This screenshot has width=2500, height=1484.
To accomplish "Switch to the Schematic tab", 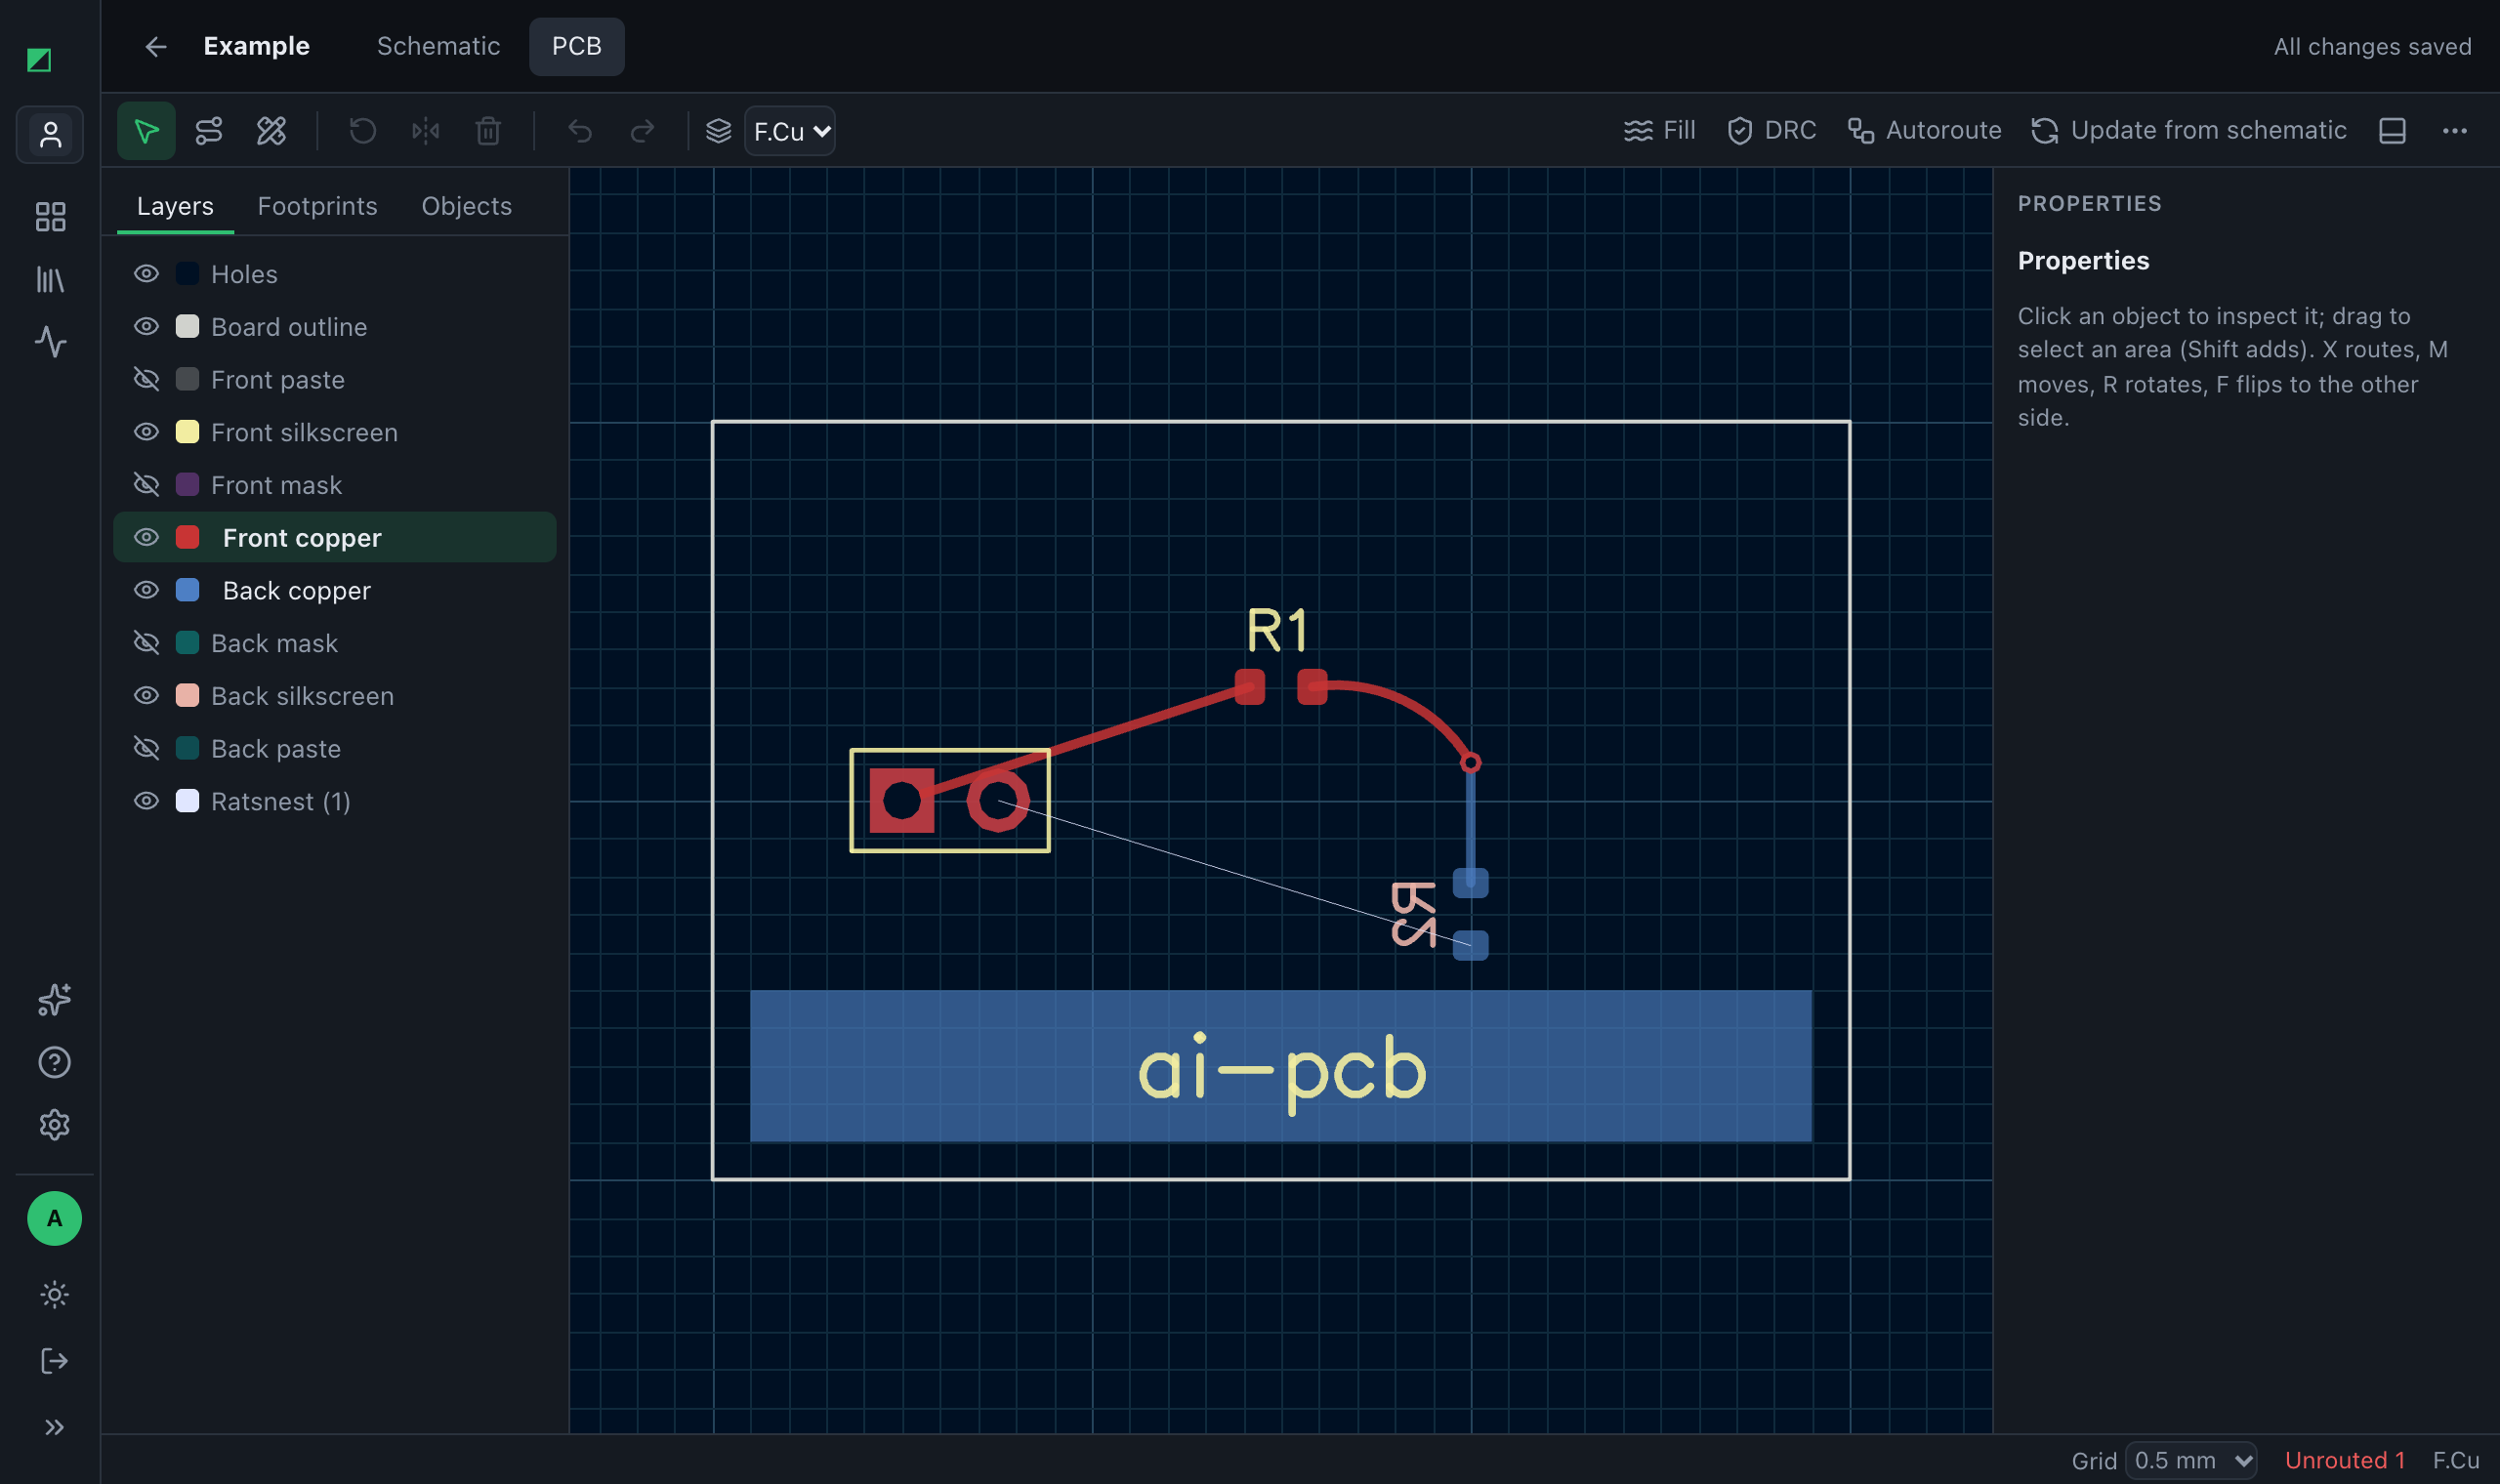I will tap(438, 47).
